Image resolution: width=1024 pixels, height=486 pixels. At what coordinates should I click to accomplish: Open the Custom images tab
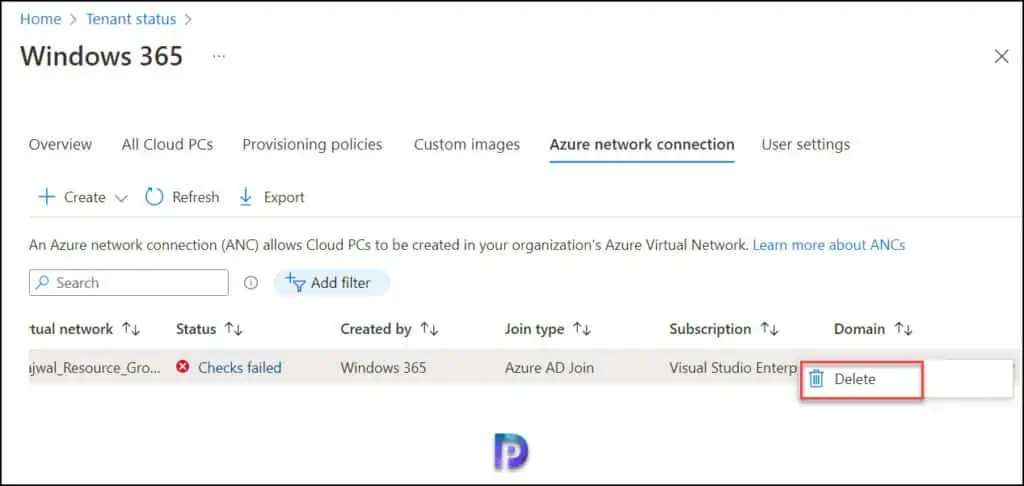[467, 144]
